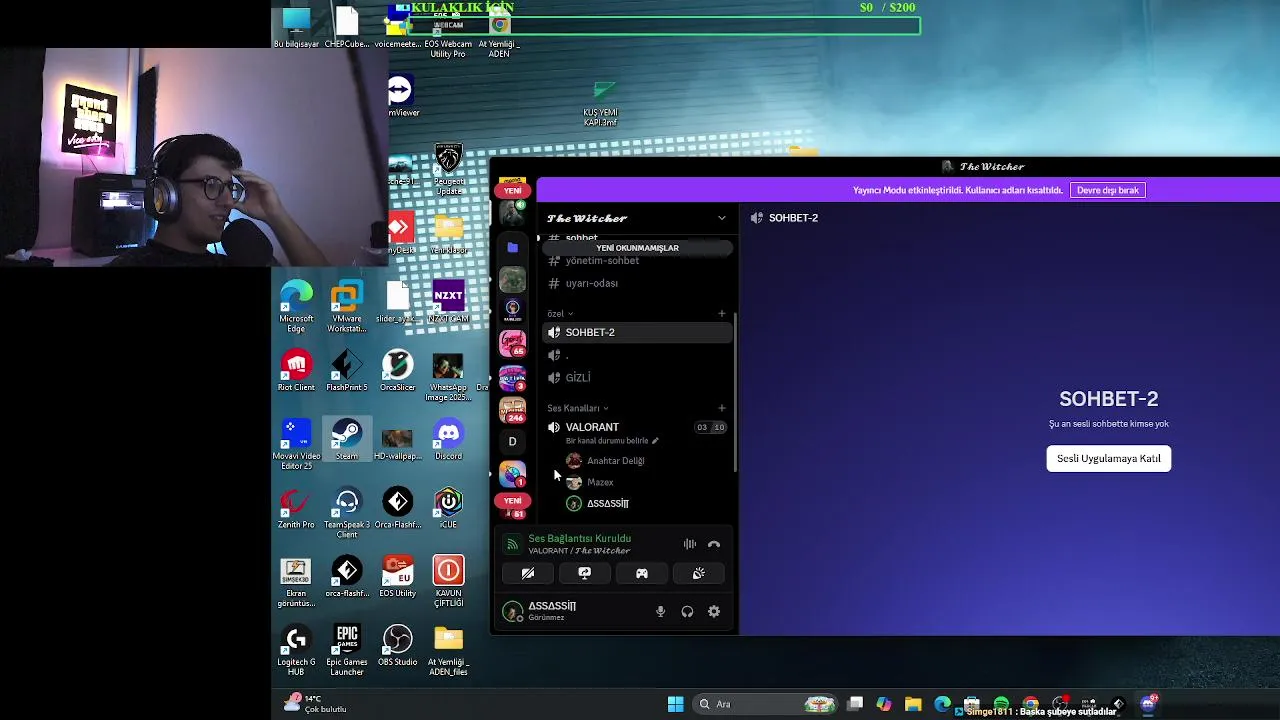Toggle headphone deafen in Discord
The image size is (1280, 720).
coord(687,611)
